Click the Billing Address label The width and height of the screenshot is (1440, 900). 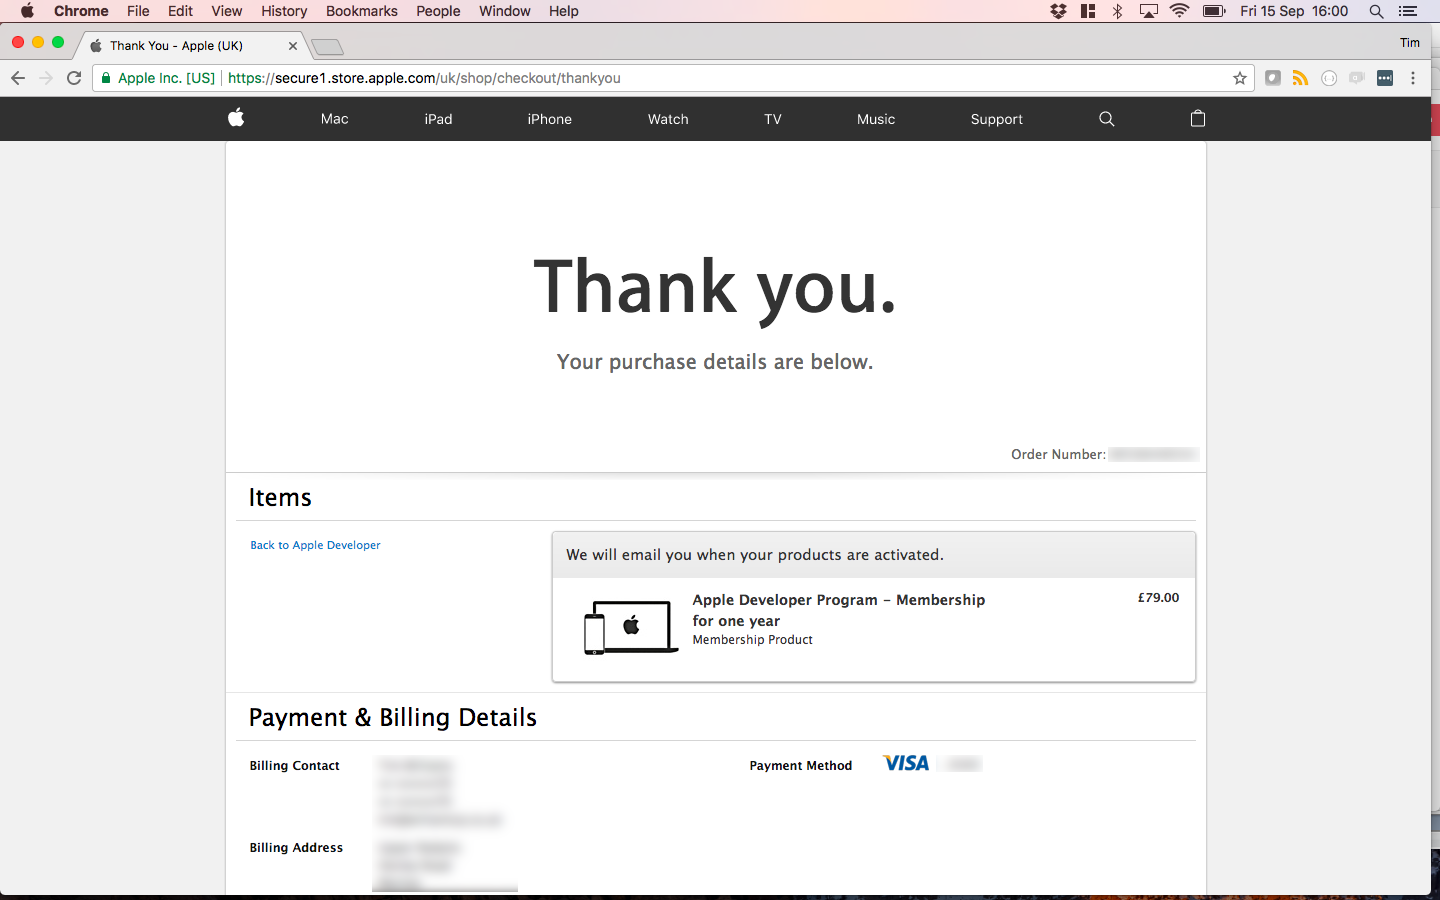pyautogui.click(x=296, y=848)
